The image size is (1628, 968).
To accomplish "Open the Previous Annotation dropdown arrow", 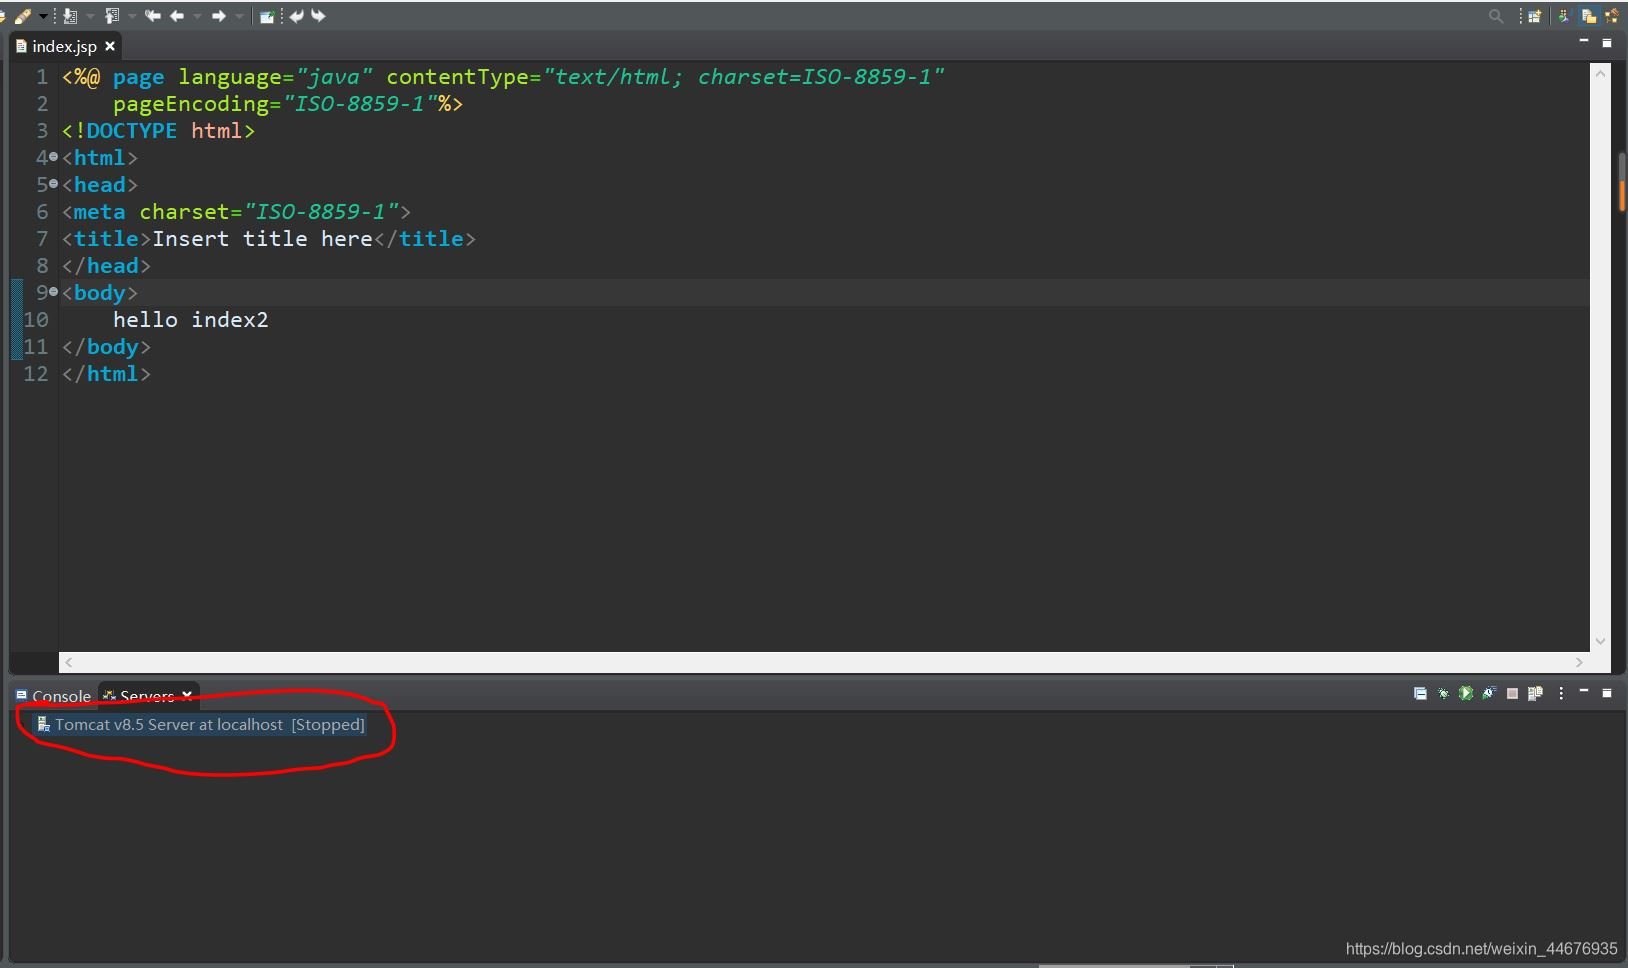I will pos(132,16).
